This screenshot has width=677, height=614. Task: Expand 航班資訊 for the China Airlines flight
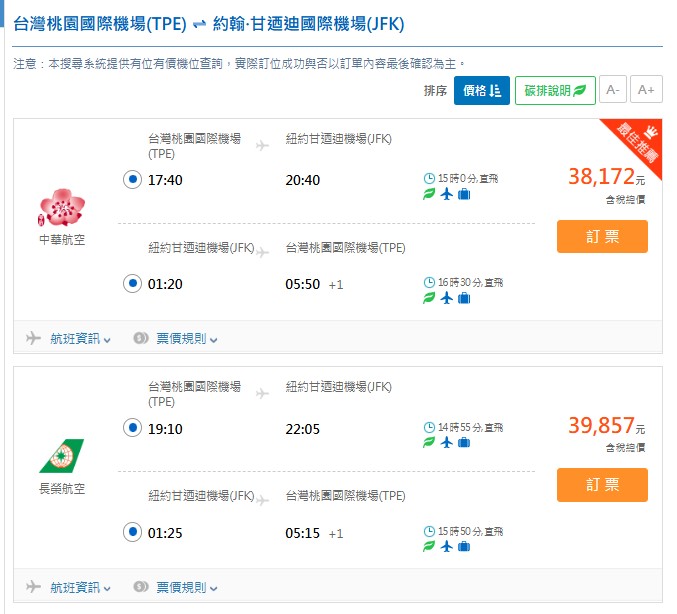point(80,338)
